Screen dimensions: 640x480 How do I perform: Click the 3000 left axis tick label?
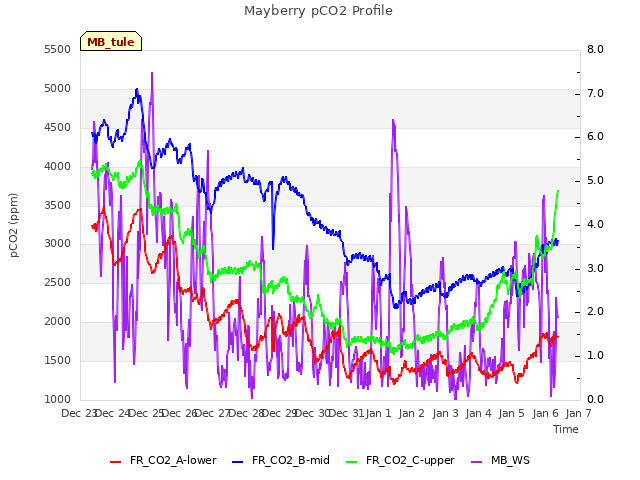pos(58,243)
